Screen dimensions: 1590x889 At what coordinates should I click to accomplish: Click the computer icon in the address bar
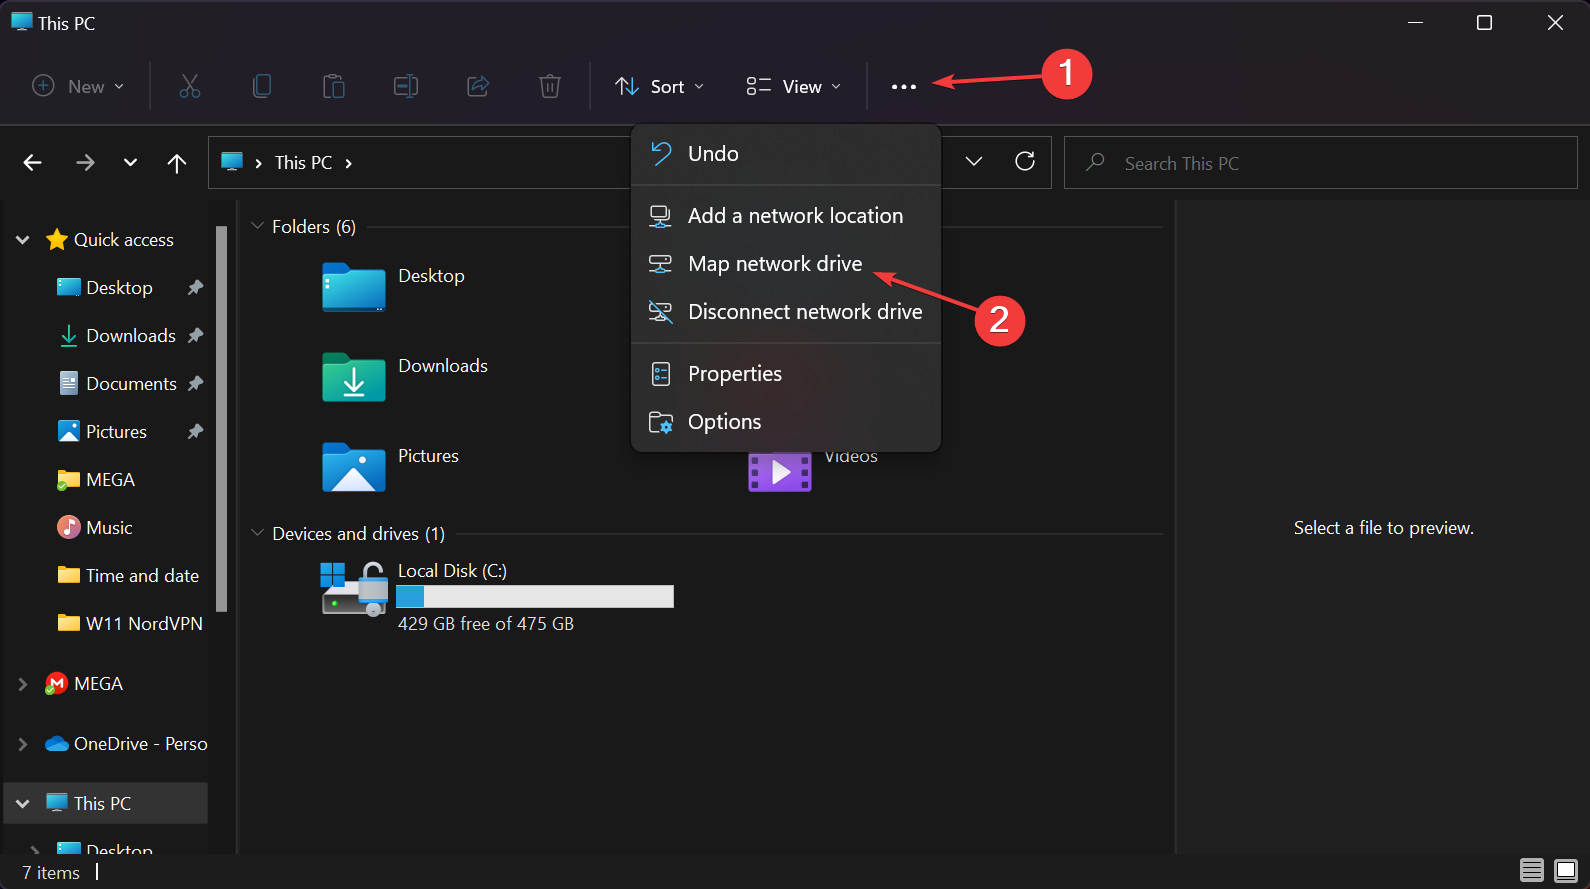point(232,162)
